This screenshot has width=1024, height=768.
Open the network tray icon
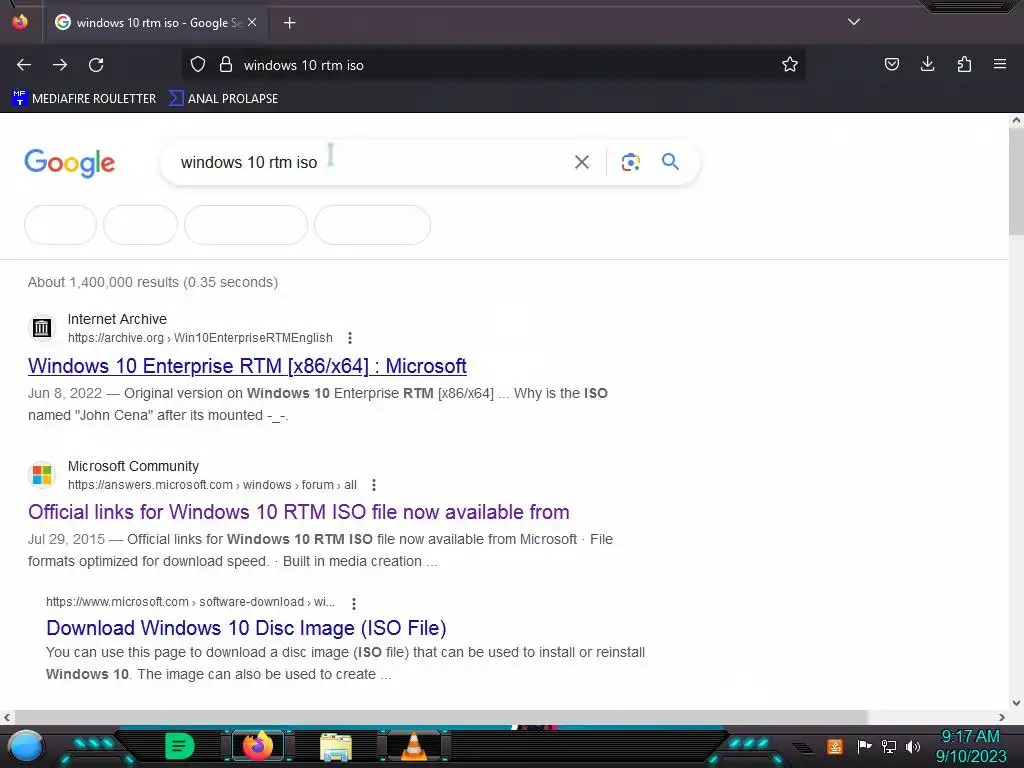click(889, 746)
